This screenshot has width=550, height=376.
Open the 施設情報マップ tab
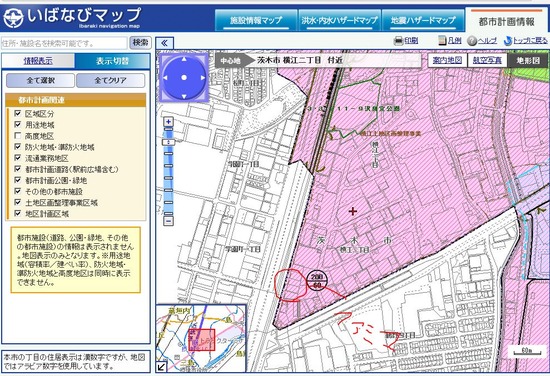tap(256, 20)
